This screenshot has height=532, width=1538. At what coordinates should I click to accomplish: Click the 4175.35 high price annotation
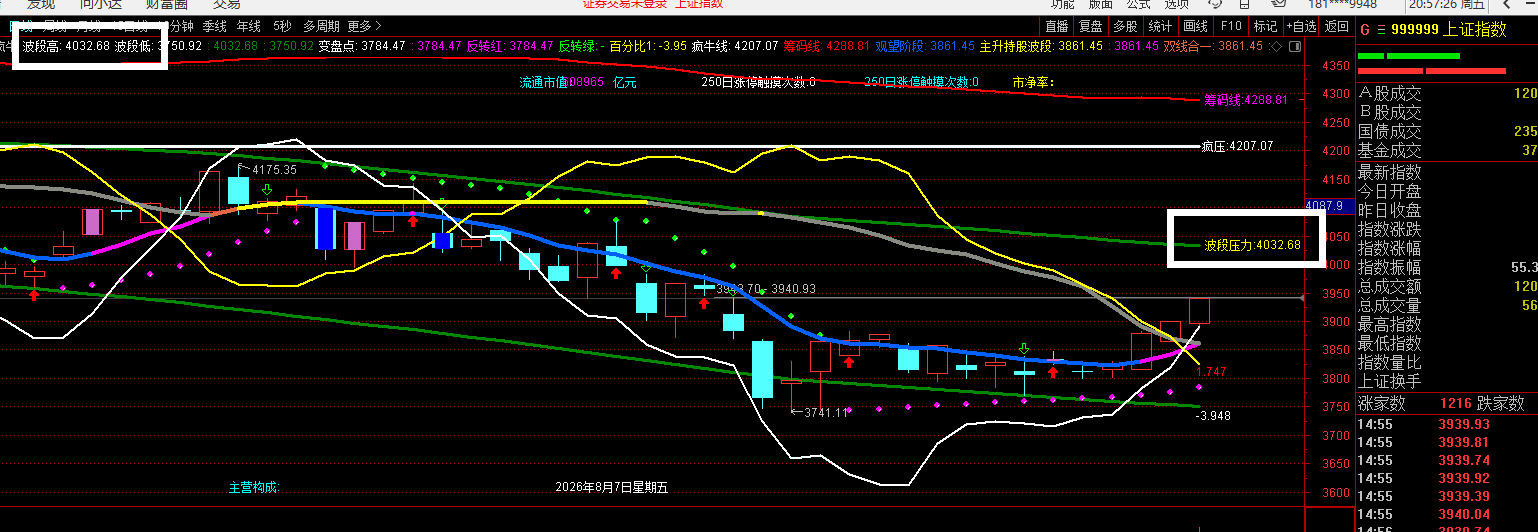273,170
